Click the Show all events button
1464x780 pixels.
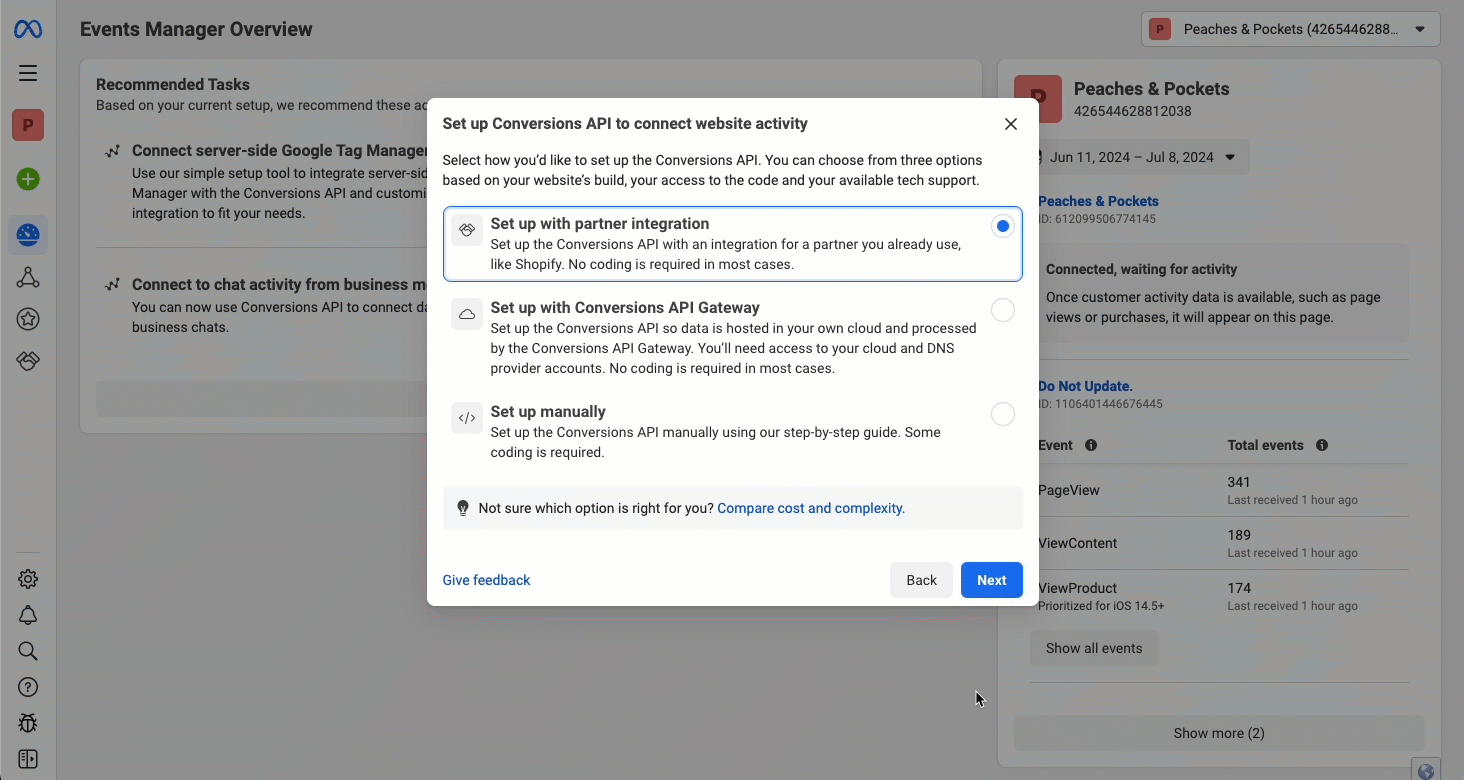(1094, 648)
